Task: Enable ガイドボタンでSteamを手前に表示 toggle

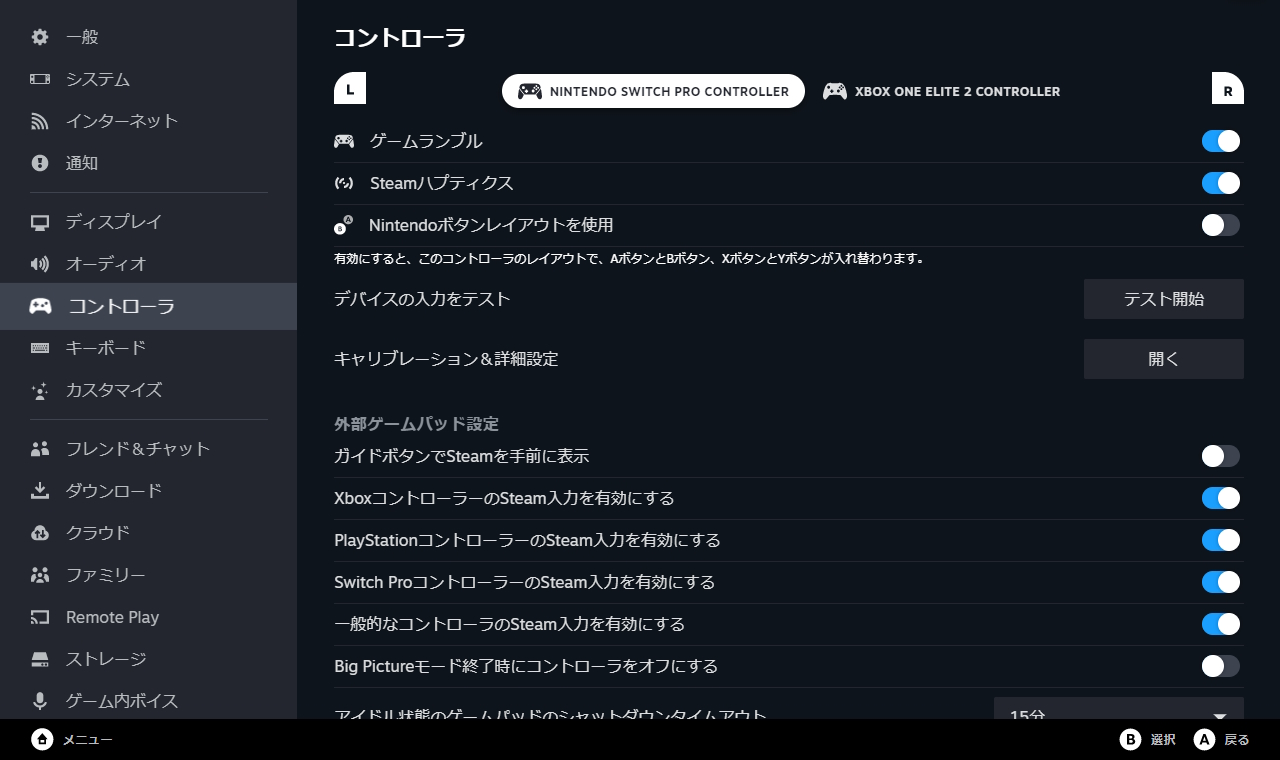Action: (1221, 456)
